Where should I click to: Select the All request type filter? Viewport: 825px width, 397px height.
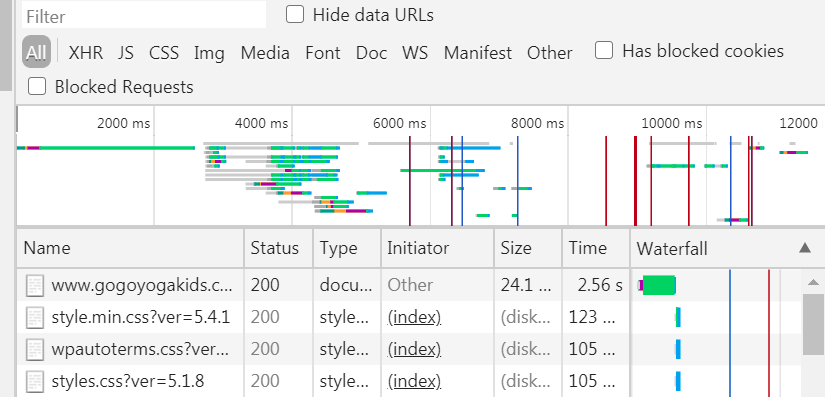click(36, 52)
